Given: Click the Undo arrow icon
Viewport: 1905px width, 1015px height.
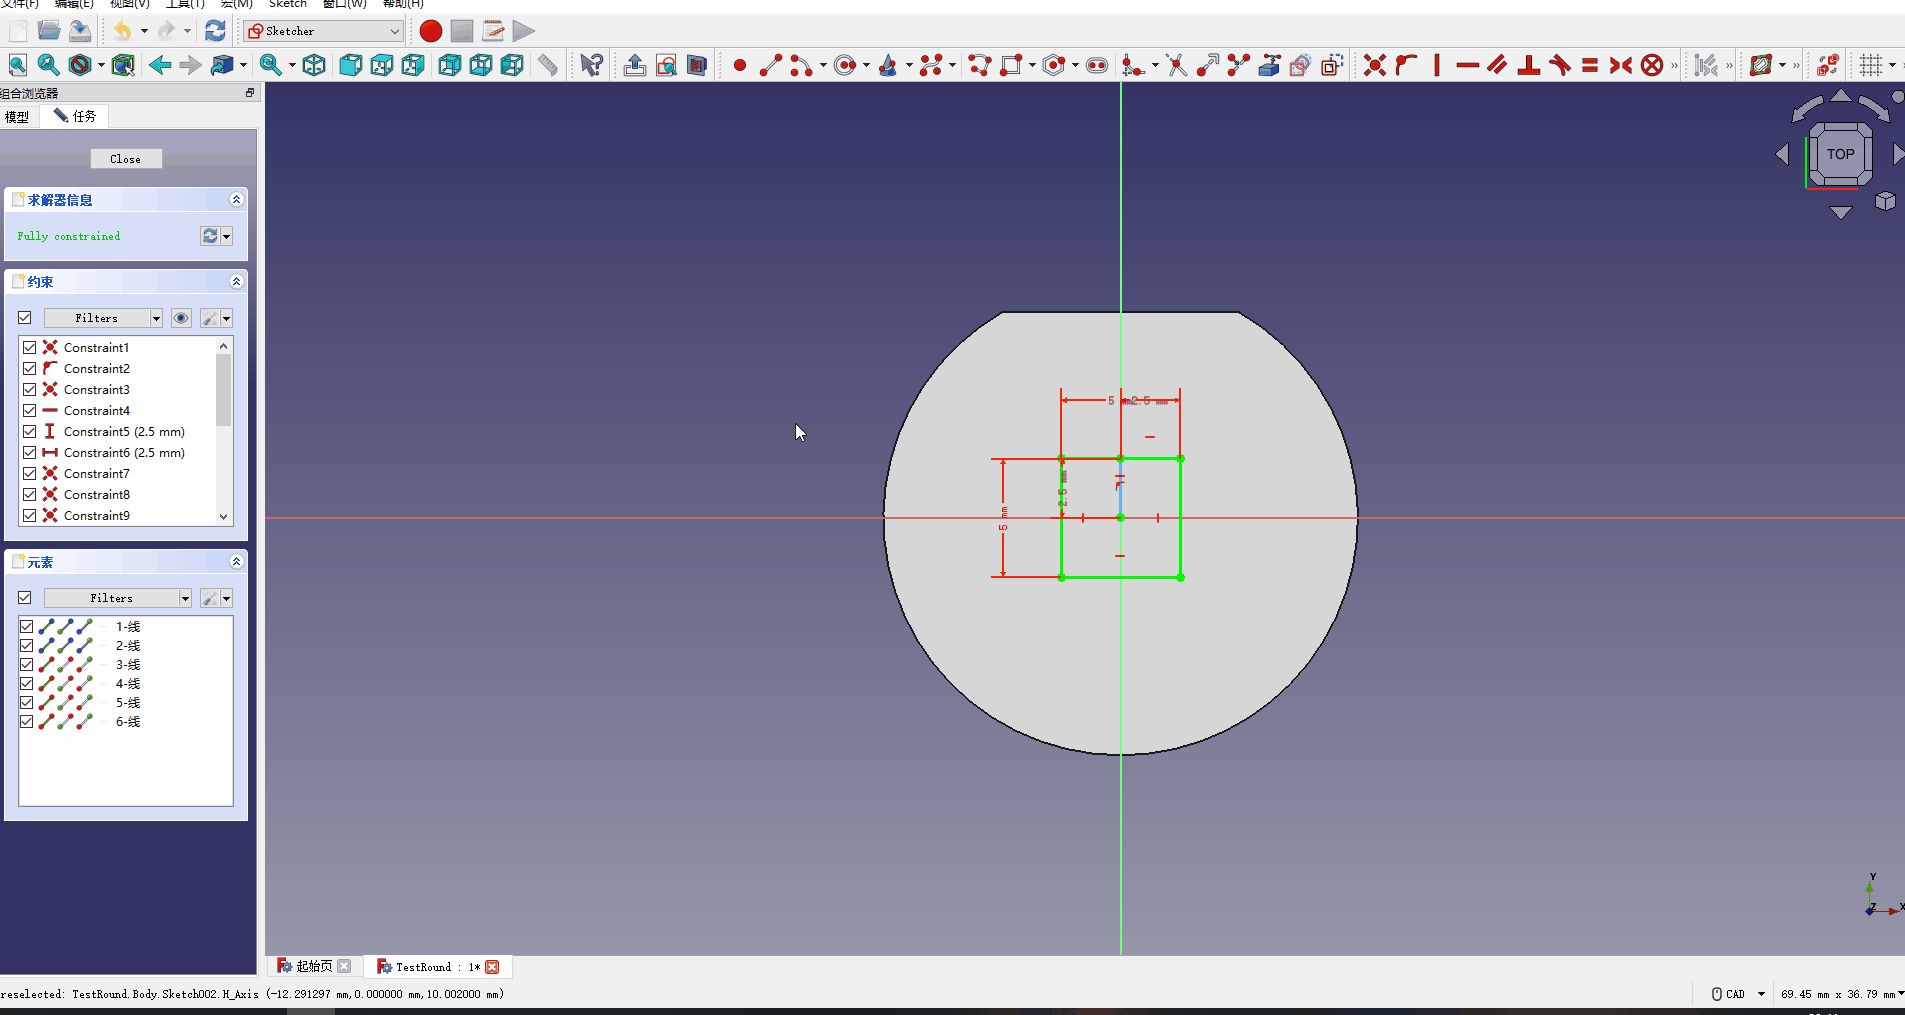Looking at the screenshot, I should [x=122, y=31].
